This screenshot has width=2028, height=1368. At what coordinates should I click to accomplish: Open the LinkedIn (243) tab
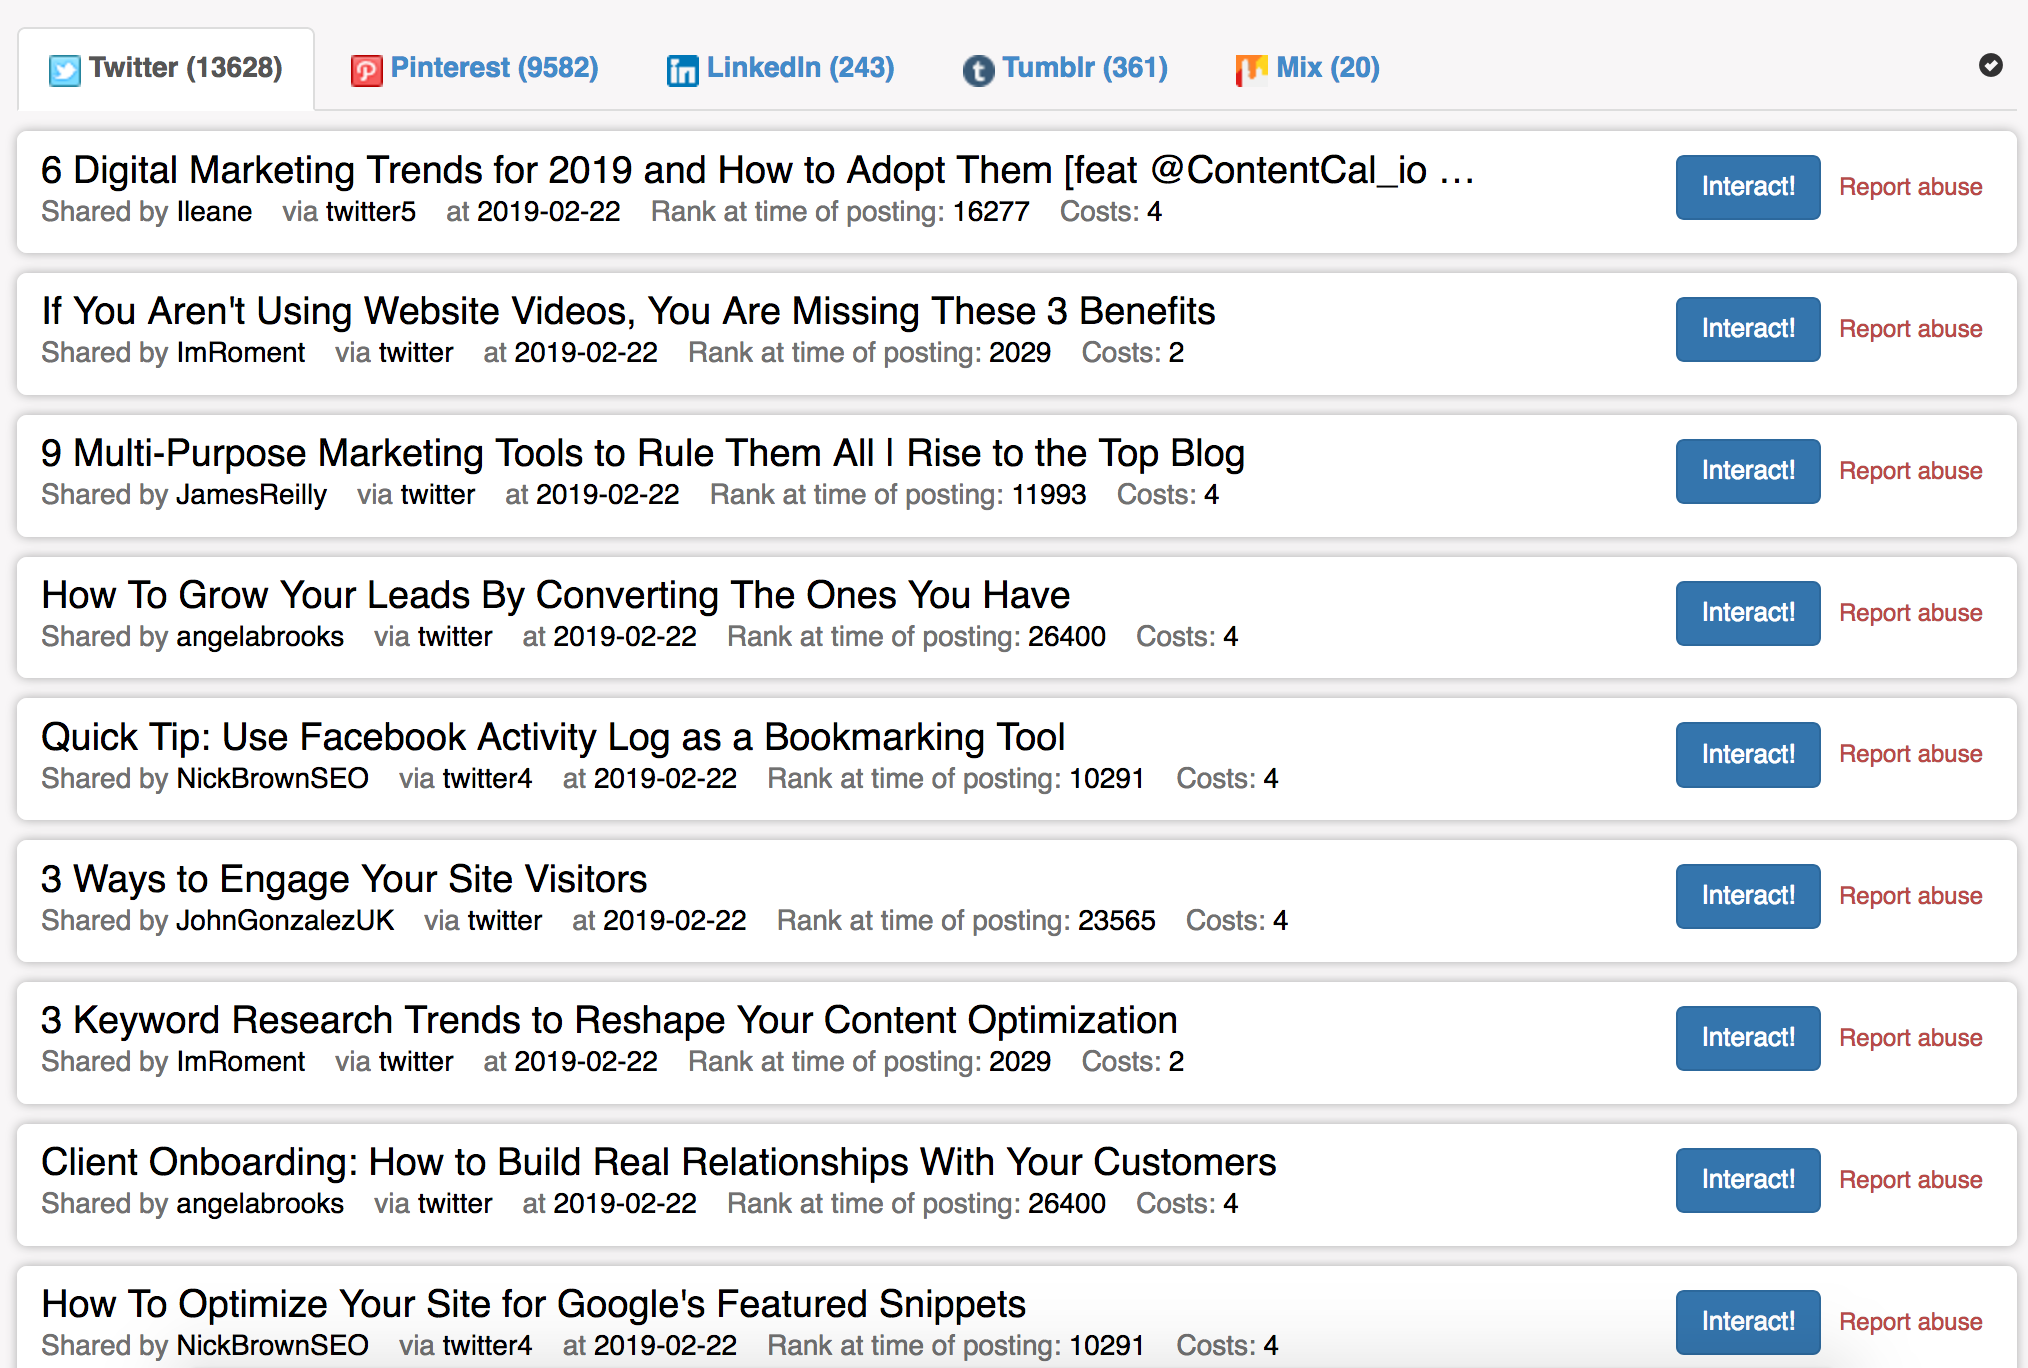pyautogui.click(x=781, y=68)
